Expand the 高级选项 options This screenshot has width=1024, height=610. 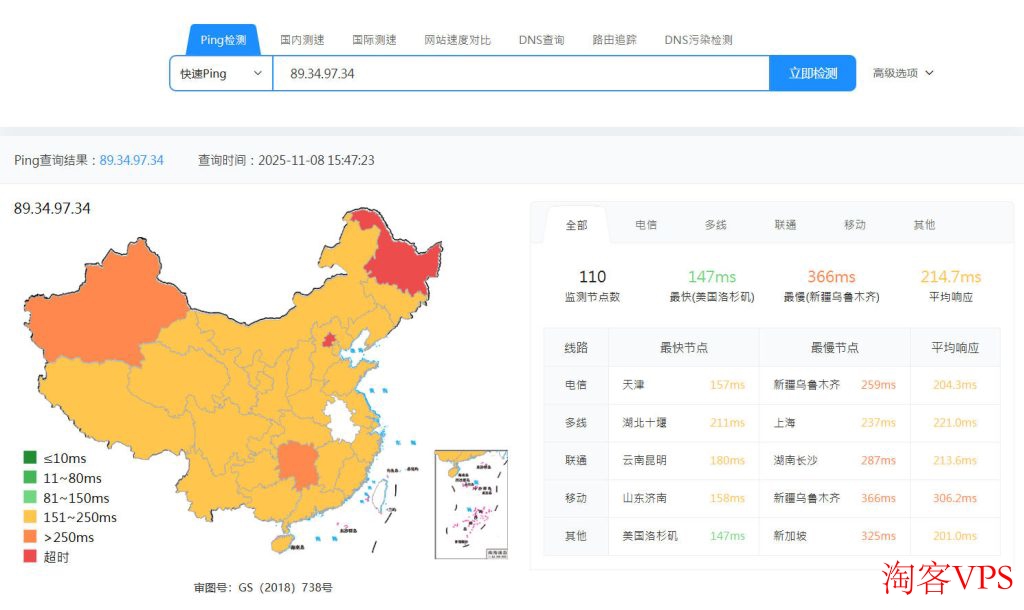pyautogui.click(x=901, y=73)
